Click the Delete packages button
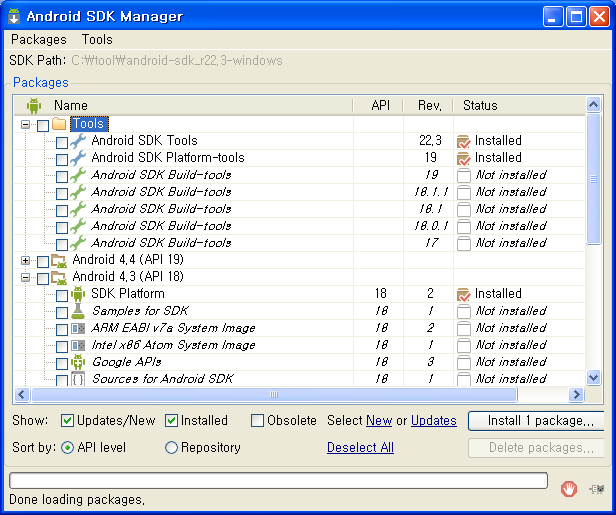Screen dimensions: 616x515 [x=537, y=448]
